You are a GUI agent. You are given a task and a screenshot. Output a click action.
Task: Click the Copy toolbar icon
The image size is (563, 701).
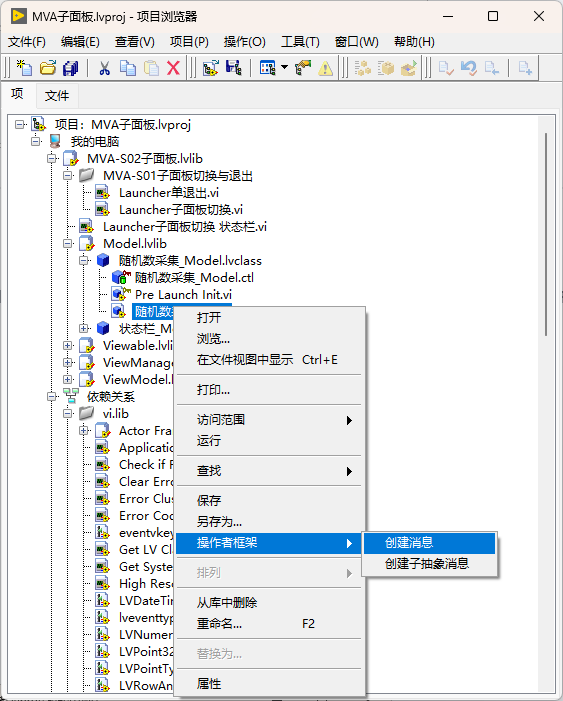128,68
